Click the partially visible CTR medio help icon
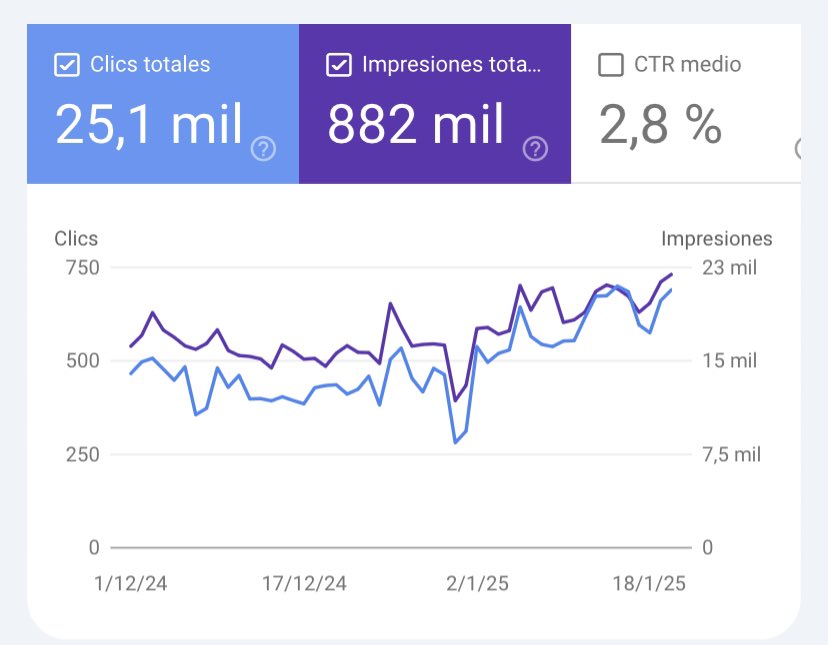The width and height of the screenshot is (828, 645). click(798, 150)
